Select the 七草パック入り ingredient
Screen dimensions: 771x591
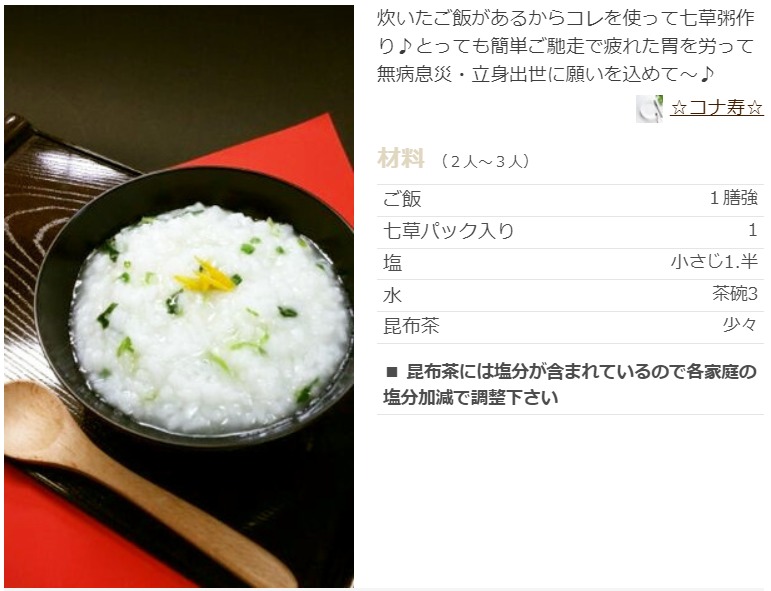(x=448, y=231)
